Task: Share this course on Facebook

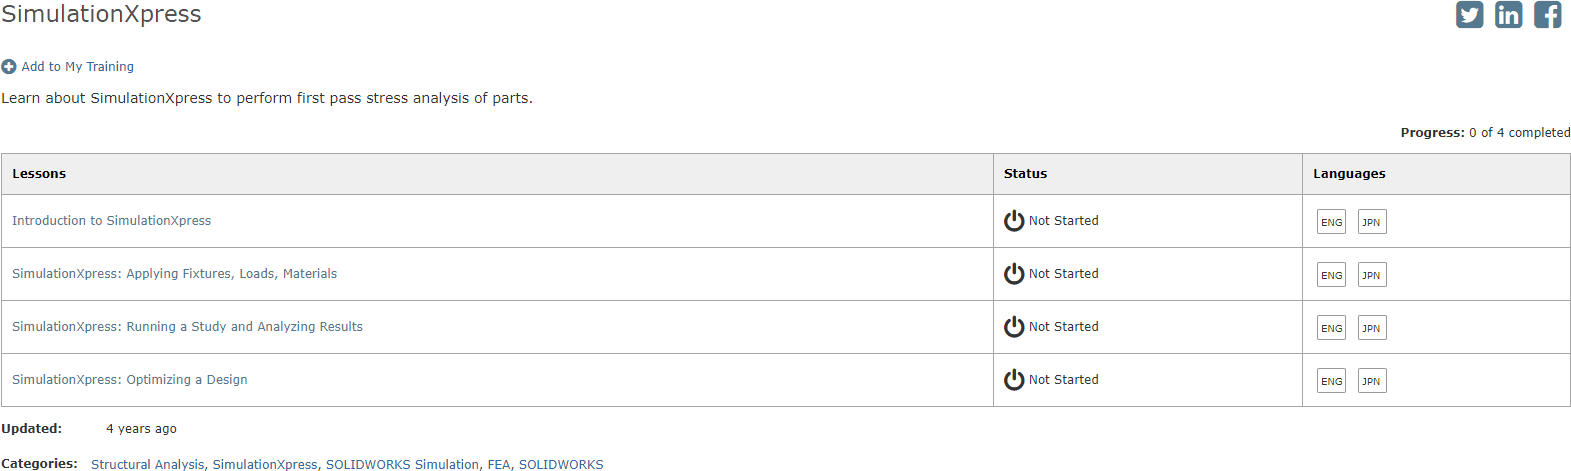Action: tap(1547, 15)
